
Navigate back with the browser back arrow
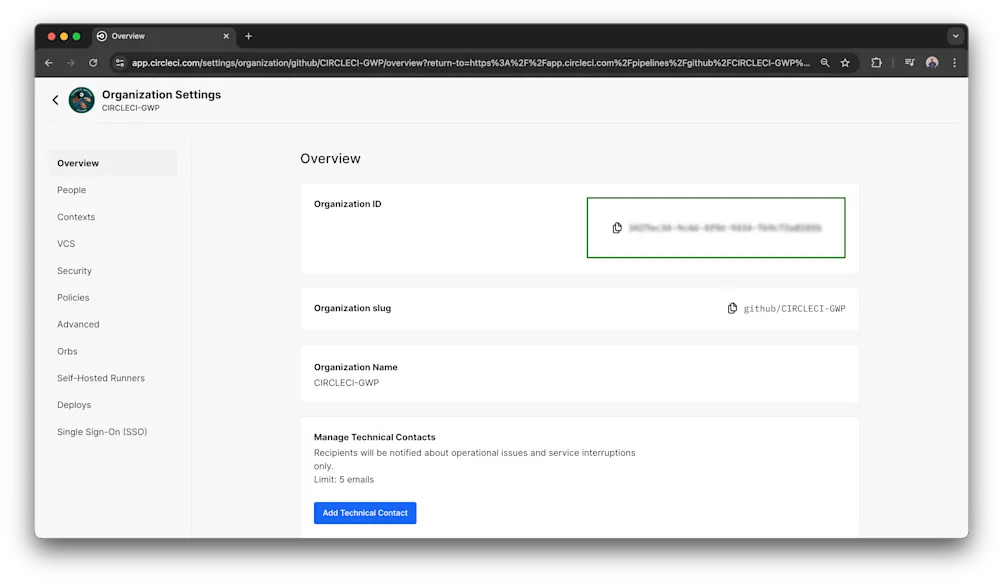[x=48, y=62]
